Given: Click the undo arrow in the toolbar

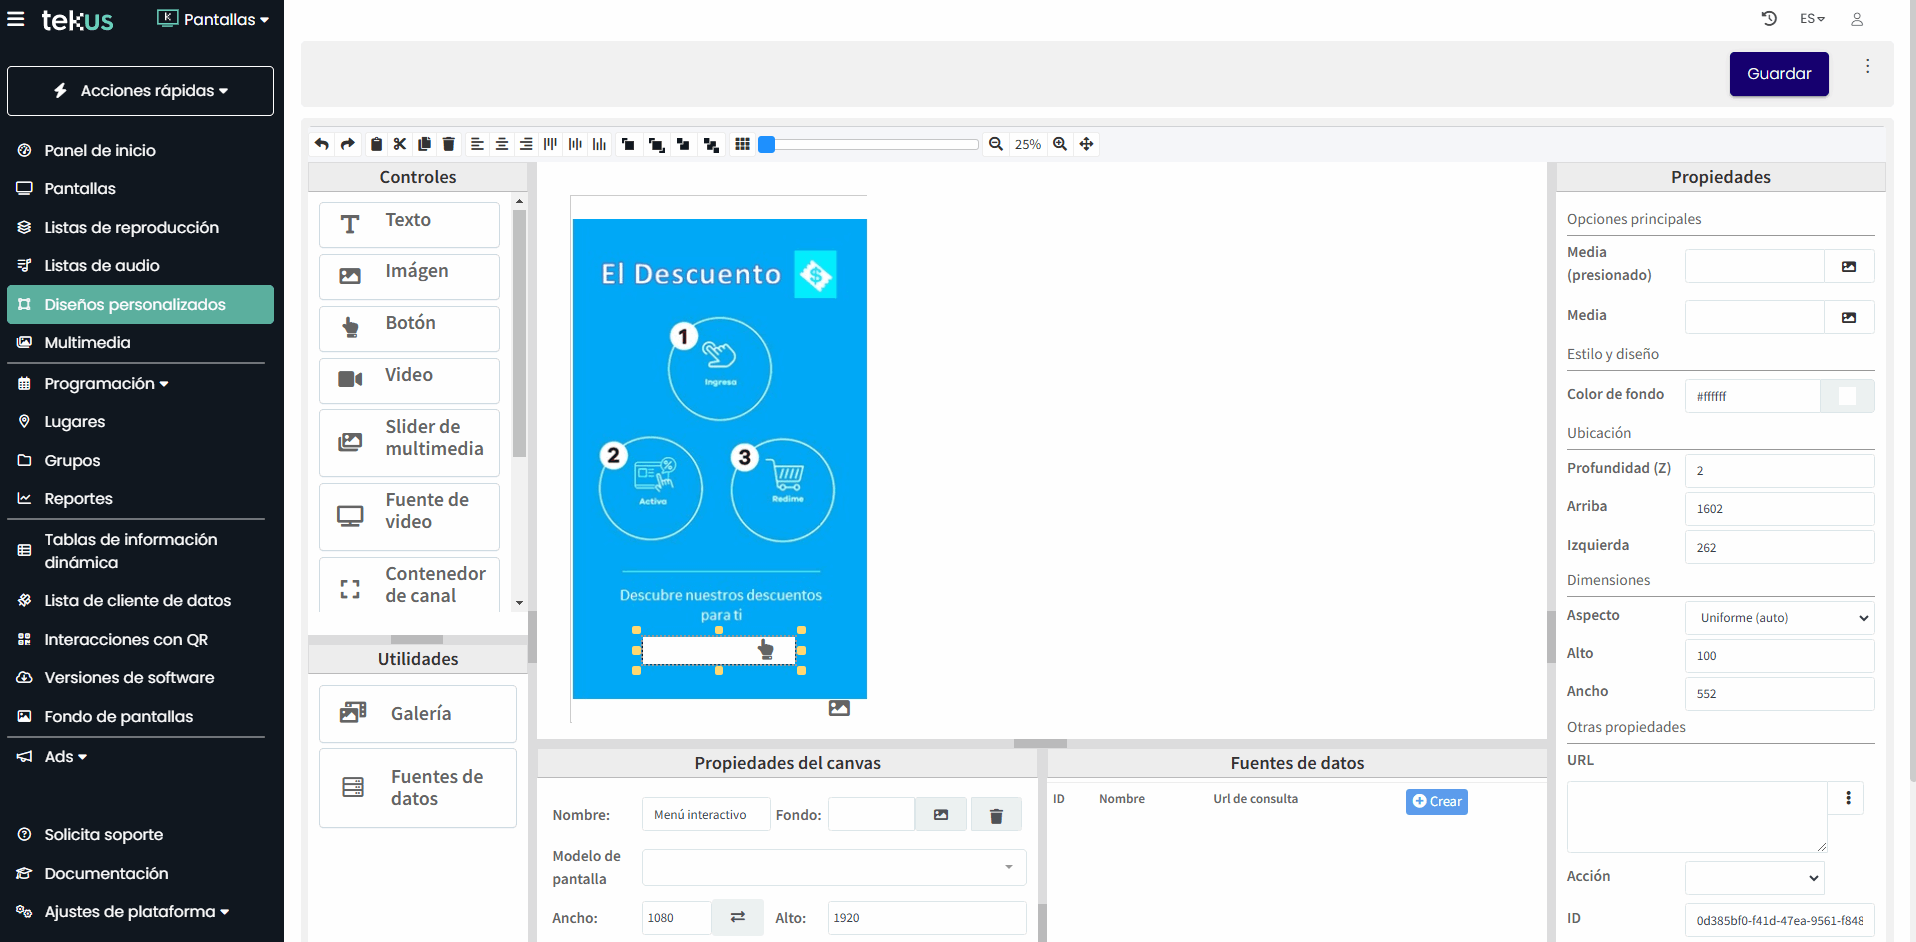Looking at the screenshot, I should pyautogui.click(x=321, y=144).
